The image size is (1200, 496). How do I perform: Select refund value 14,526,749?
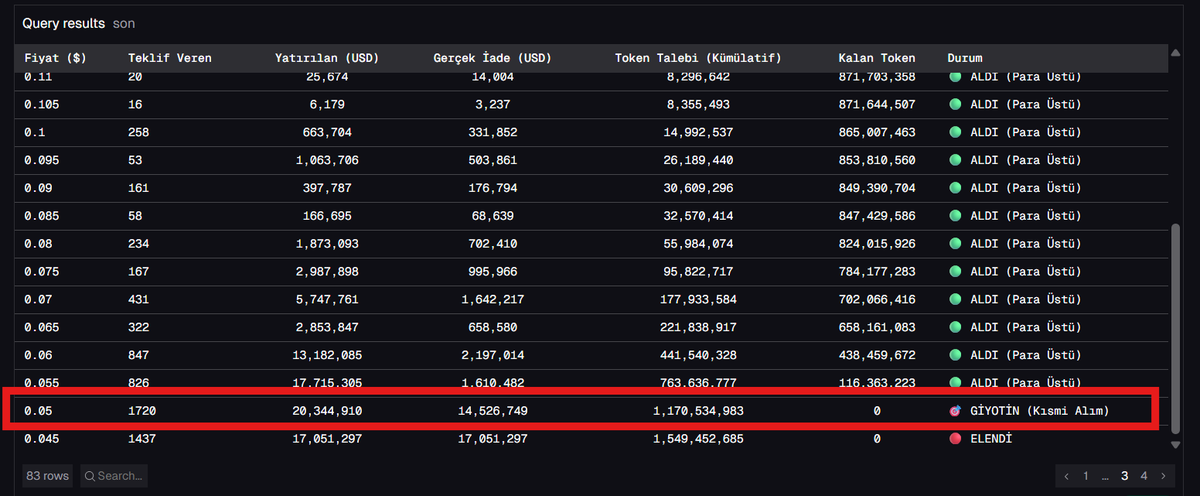pos(493,411)
